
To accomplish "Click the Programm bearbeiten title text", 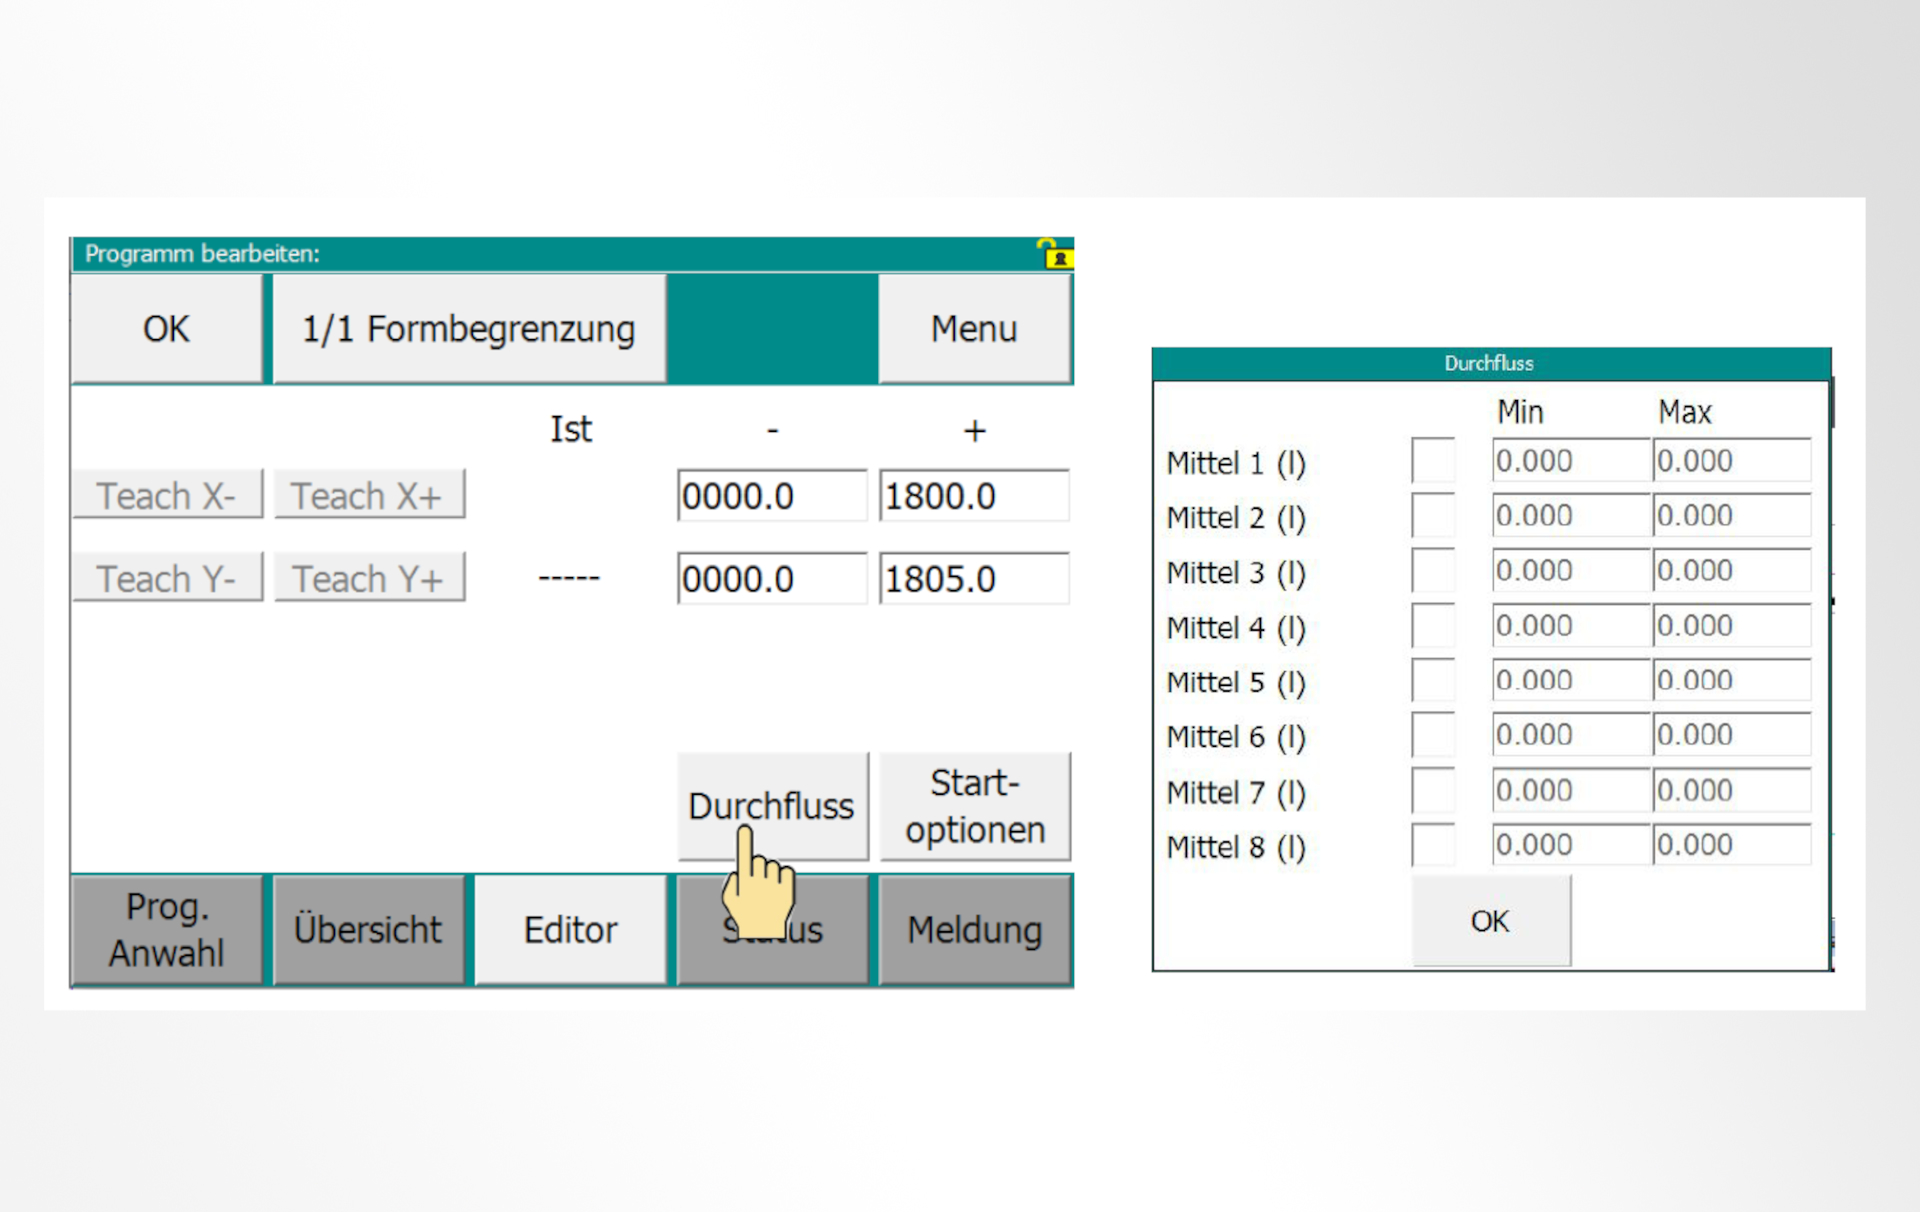I will click(x=202, y=254).
